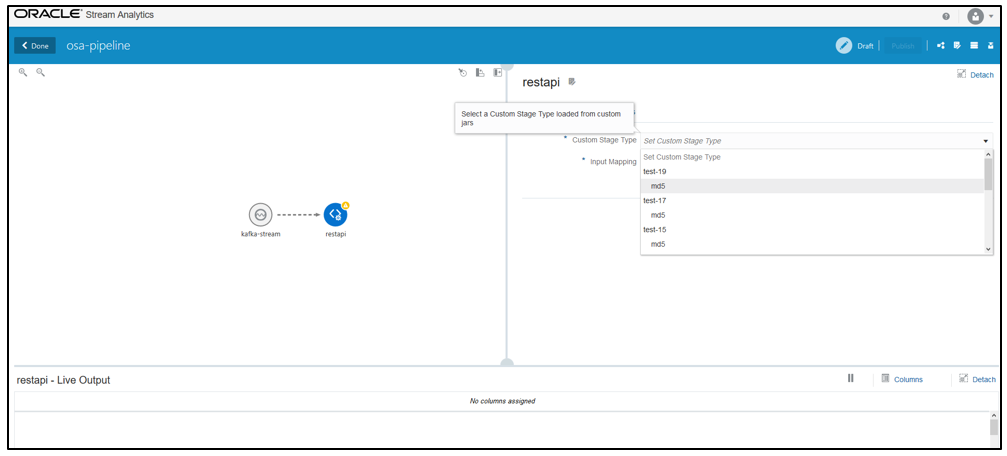
Task: Click the dropdown list scroll down arrow
Action: 988,249
